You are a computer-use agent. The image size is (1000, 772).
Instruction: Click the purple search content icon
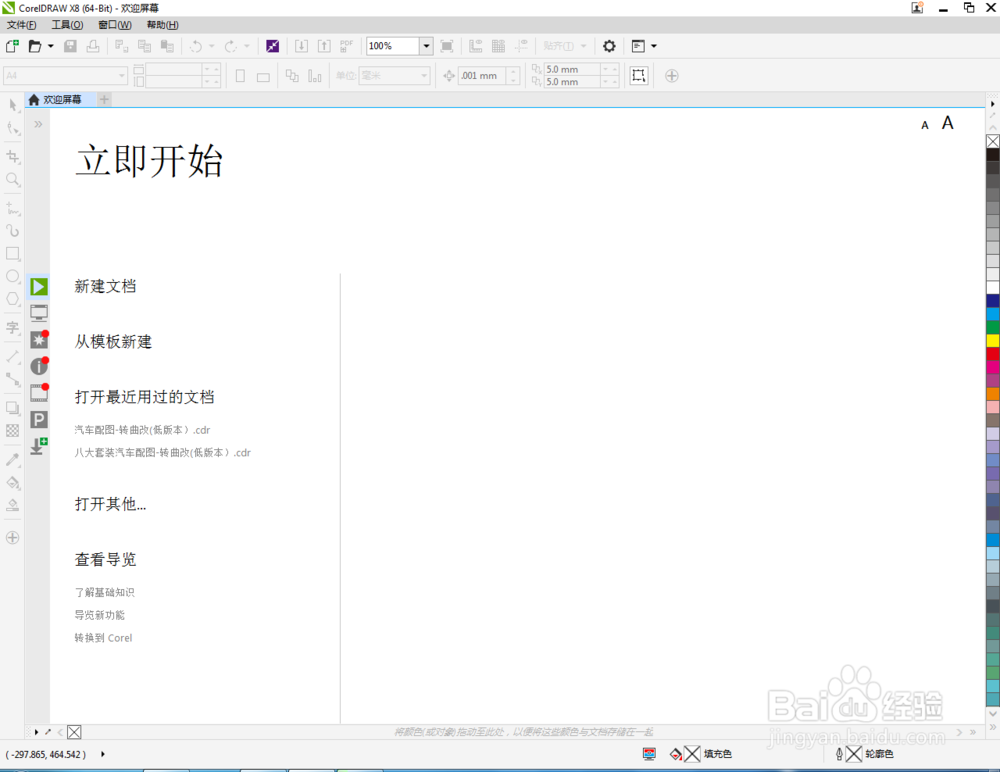coord(272,46)
